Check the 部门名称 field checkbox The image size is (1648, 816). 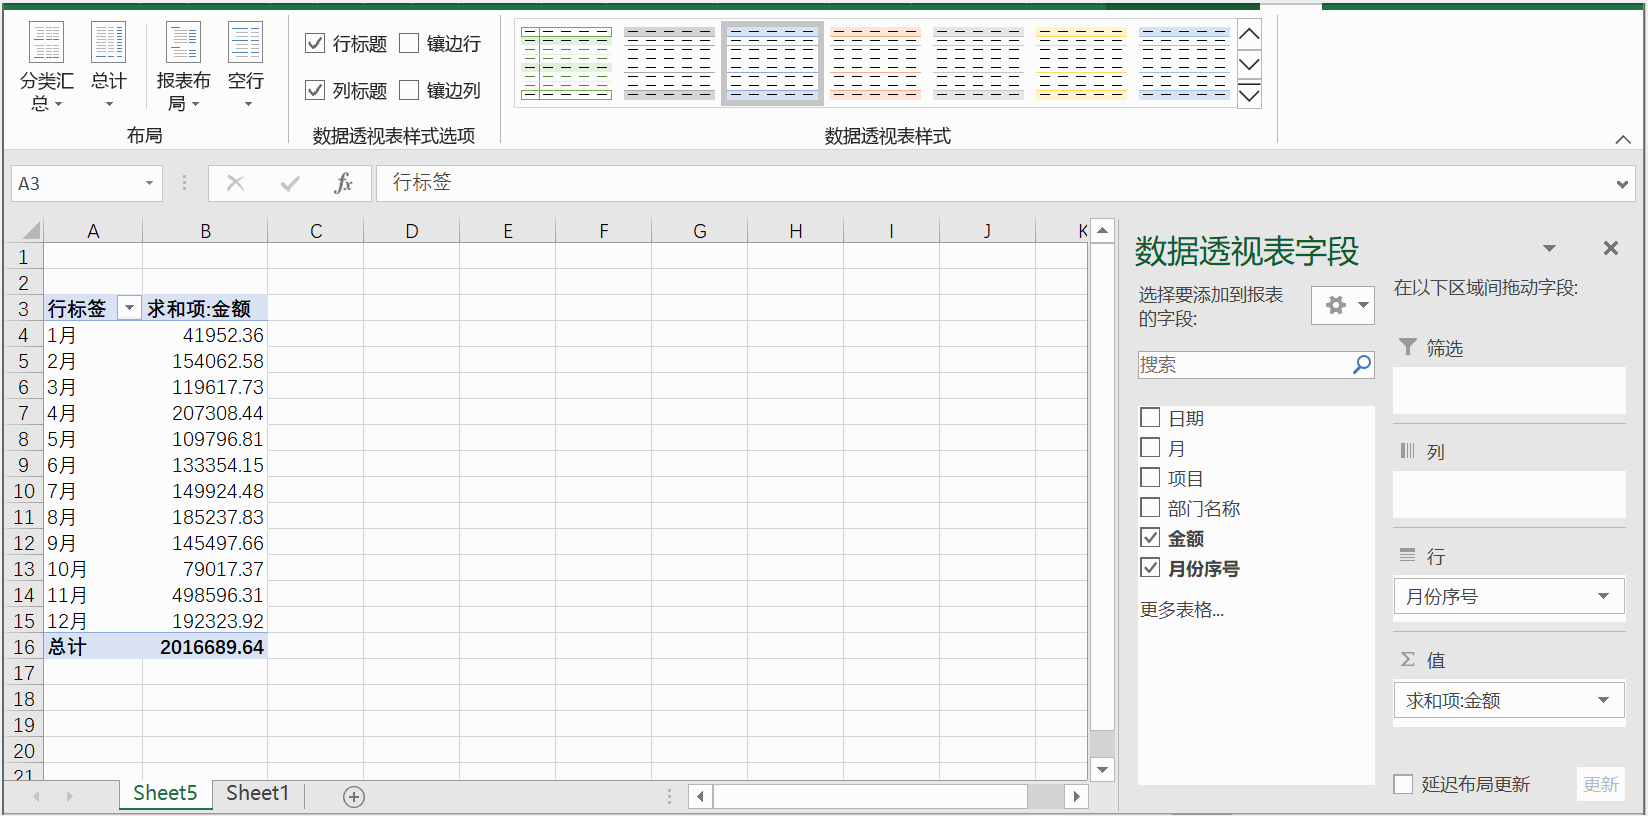1150,508
